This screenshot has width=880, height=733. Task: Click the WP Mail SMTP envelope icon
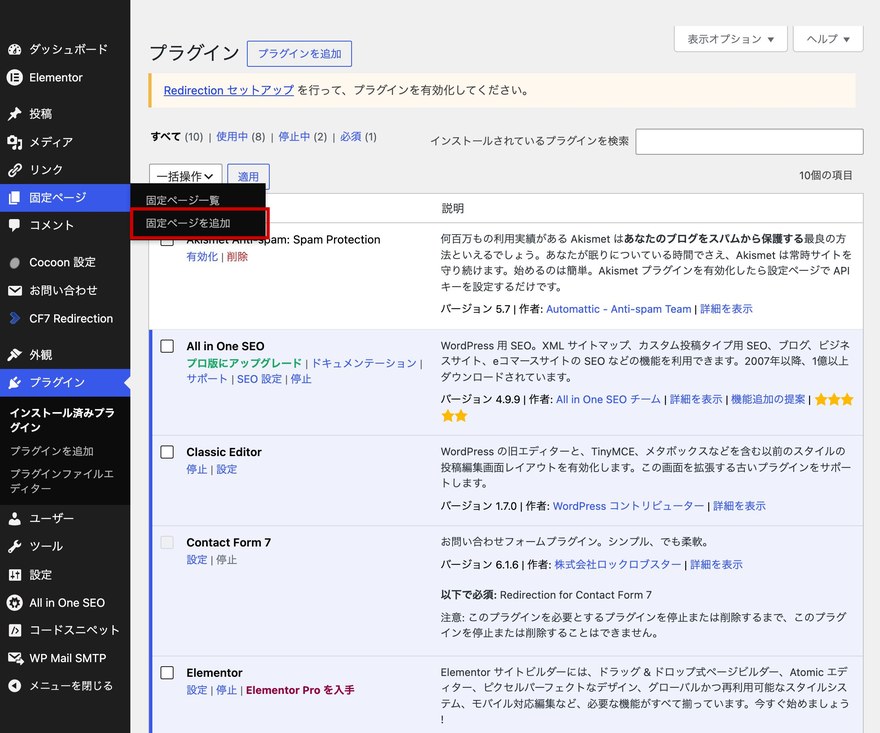coord(15,658)
